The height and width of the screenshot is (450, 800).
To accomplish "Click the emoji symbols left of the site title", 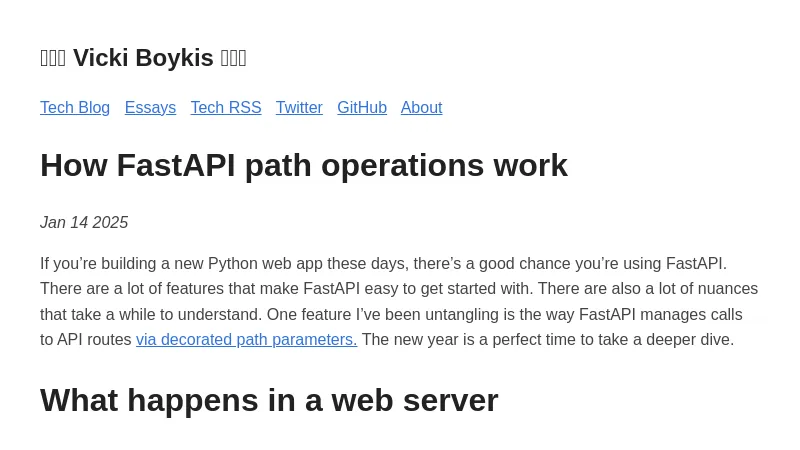I will pos(53,58).
